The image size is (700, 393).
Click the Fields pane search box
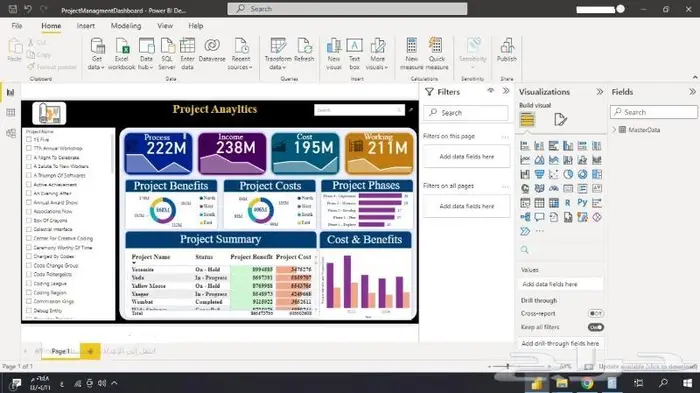click(x=654, y=112)
